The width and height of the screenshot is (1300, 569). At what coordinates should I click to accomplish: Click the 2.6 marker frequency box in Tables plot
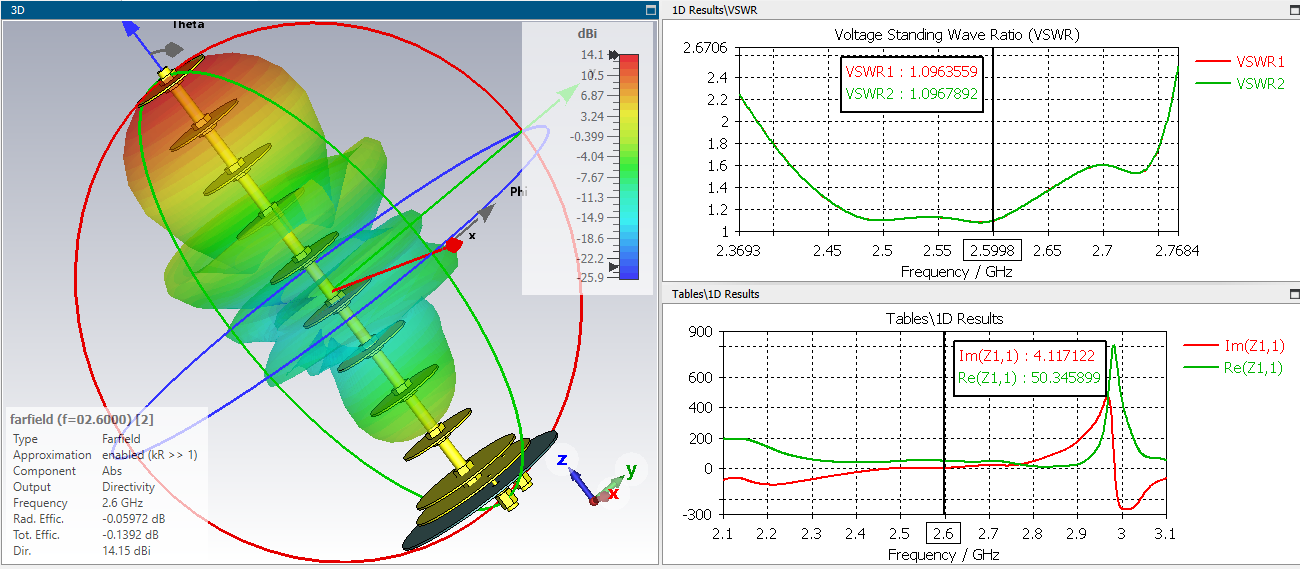tap(944, 533)
